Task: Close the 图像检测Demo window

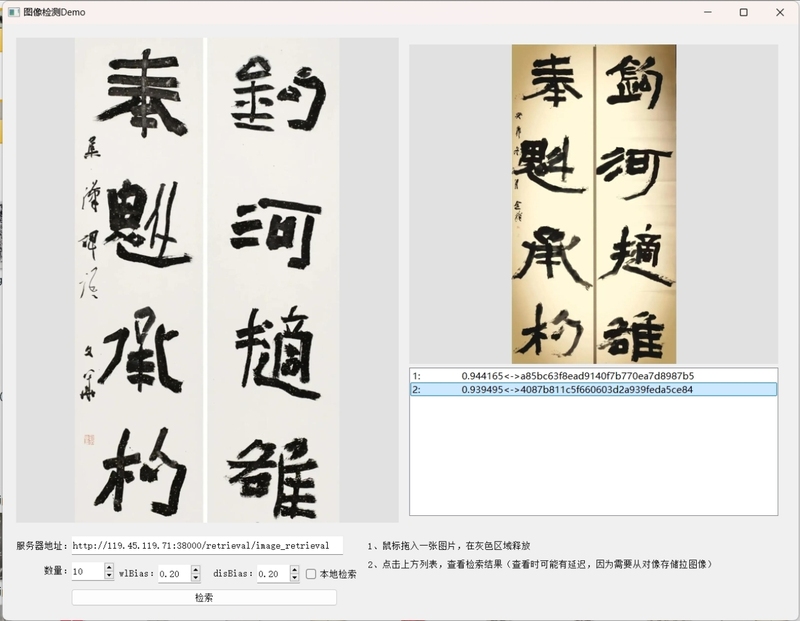Action: pos(780,12)
